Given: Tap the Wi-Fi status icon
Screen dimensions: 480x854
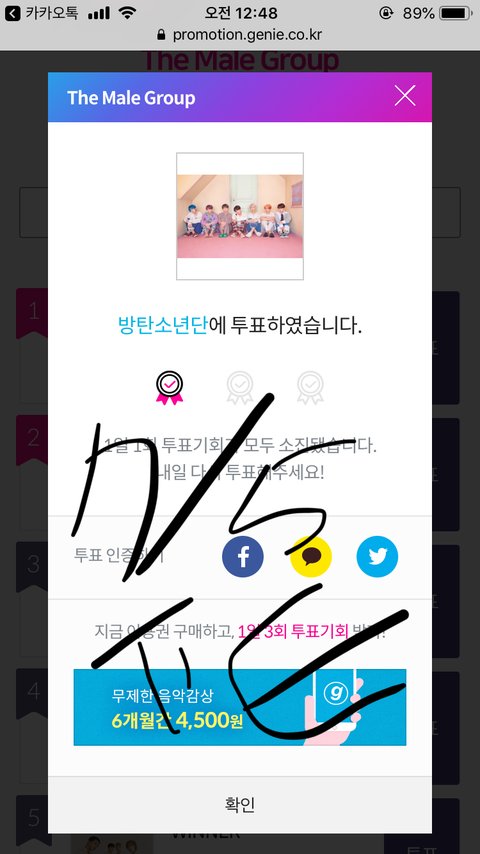Looking at the screenshot, I should [127, 13].
